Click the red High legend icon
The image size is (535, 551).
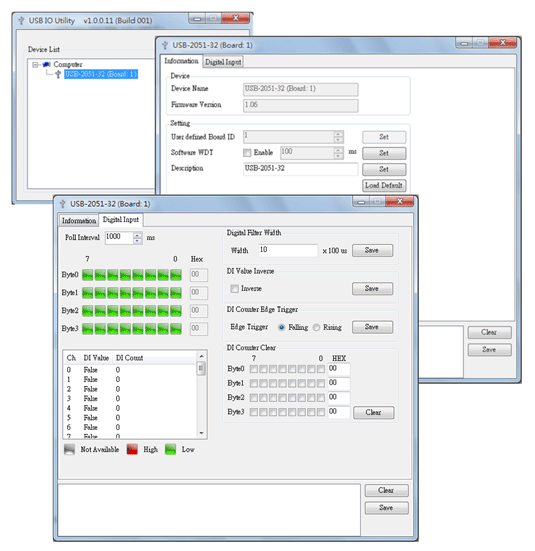pyautogui.click(x=132, y=450)
